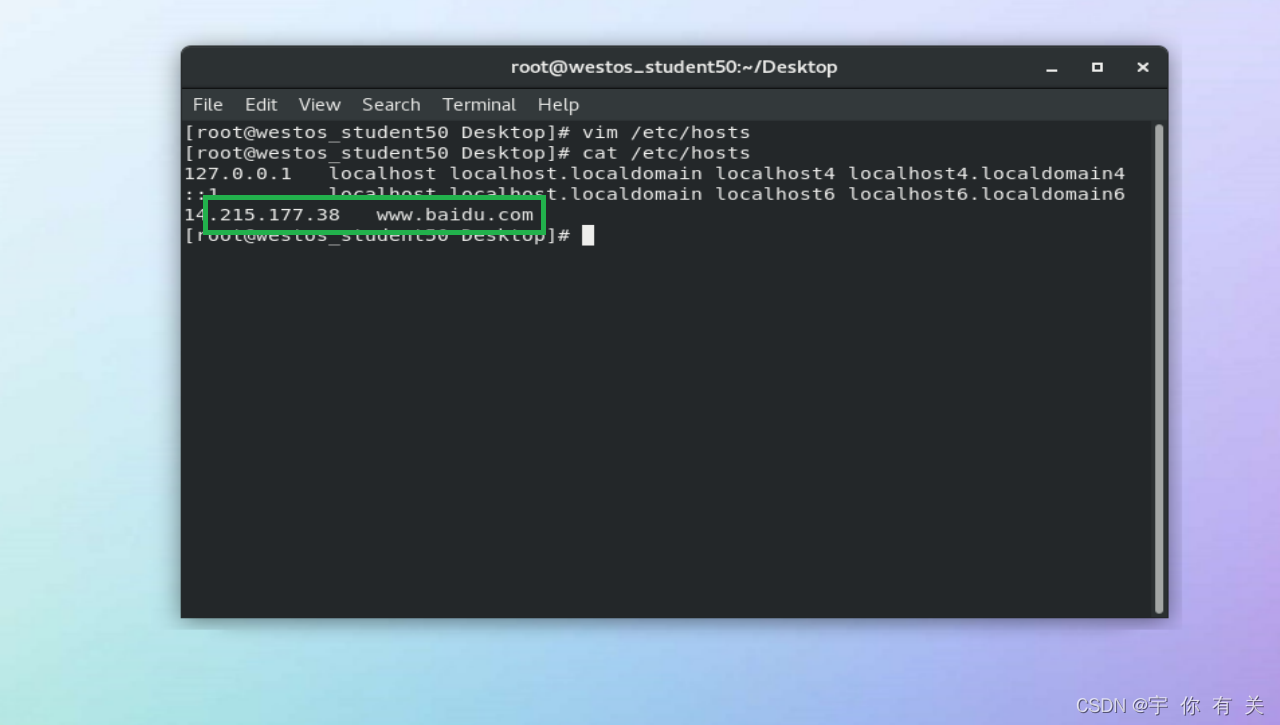Click the www.baidu.com hostname text
This screenshot has height=725, width=1280.
tap(455, 214)
